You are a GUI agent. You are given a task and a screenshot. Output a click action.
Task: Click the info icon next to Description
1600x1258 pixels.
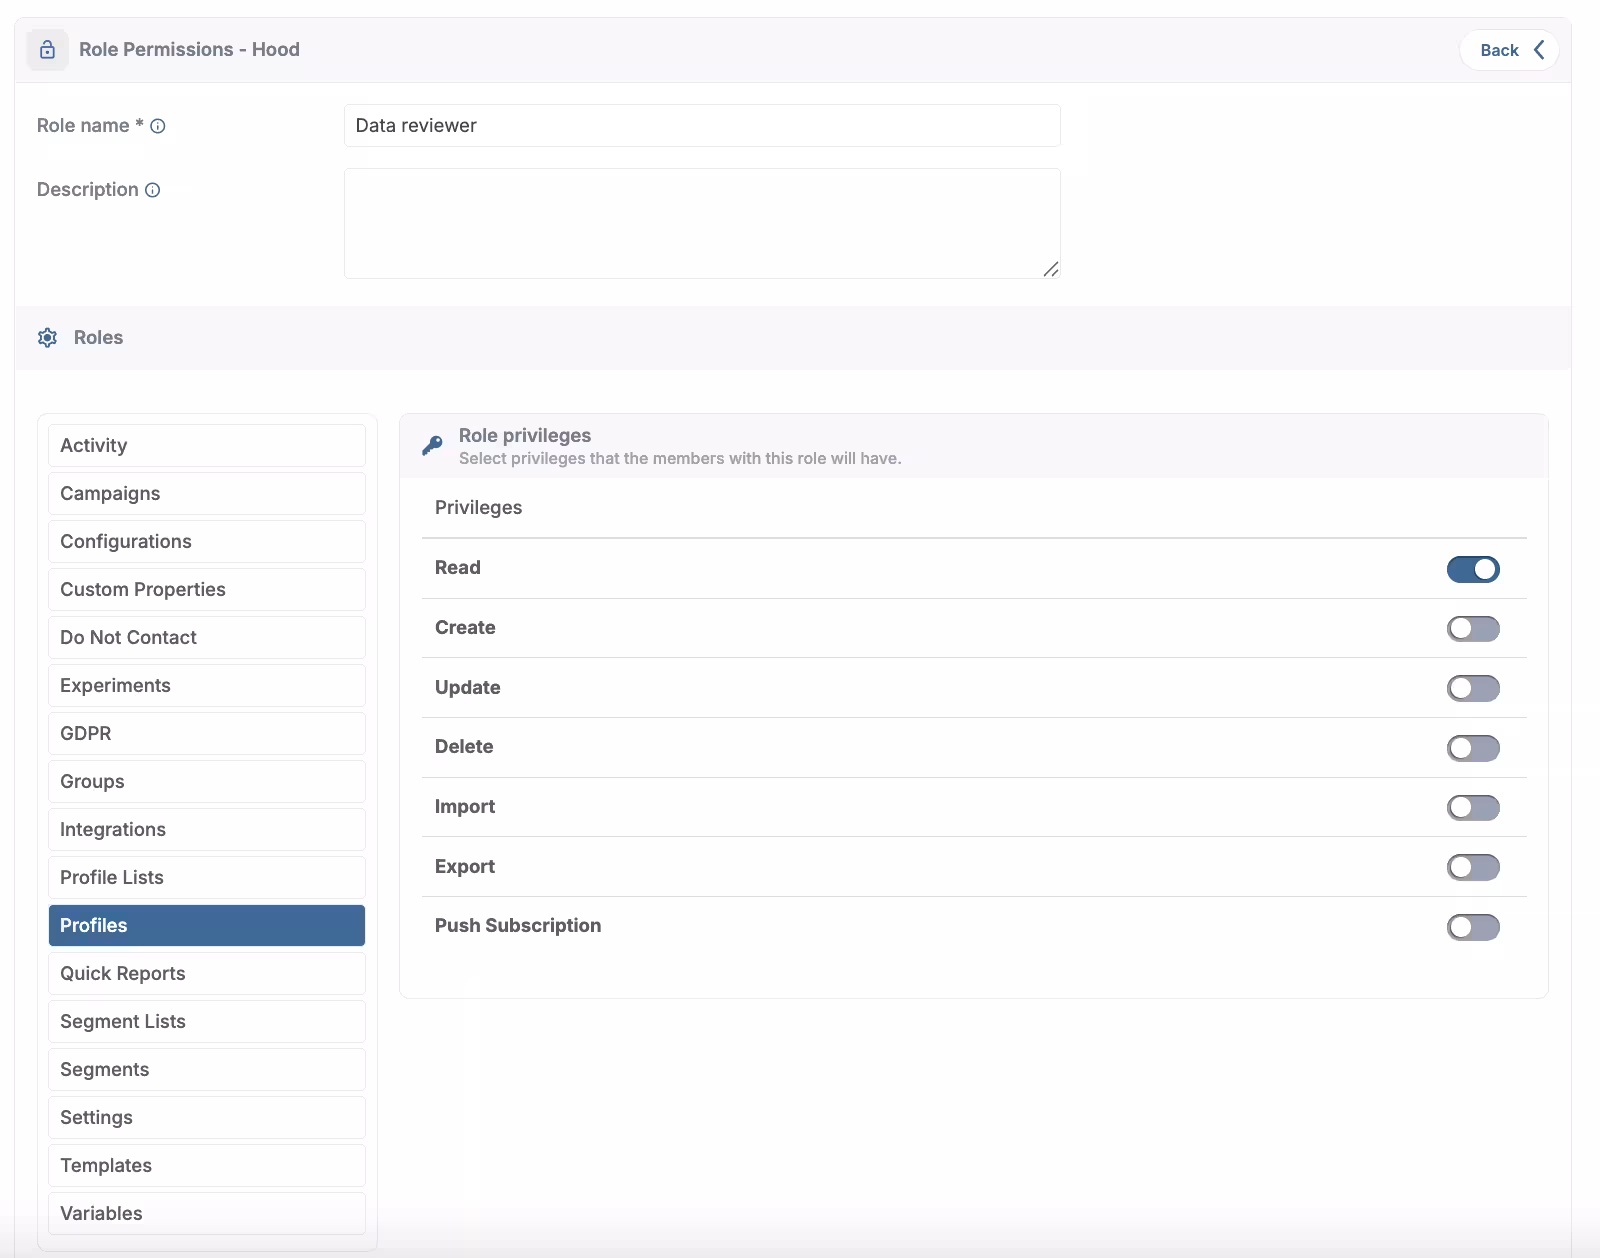[x=151, y=190]
